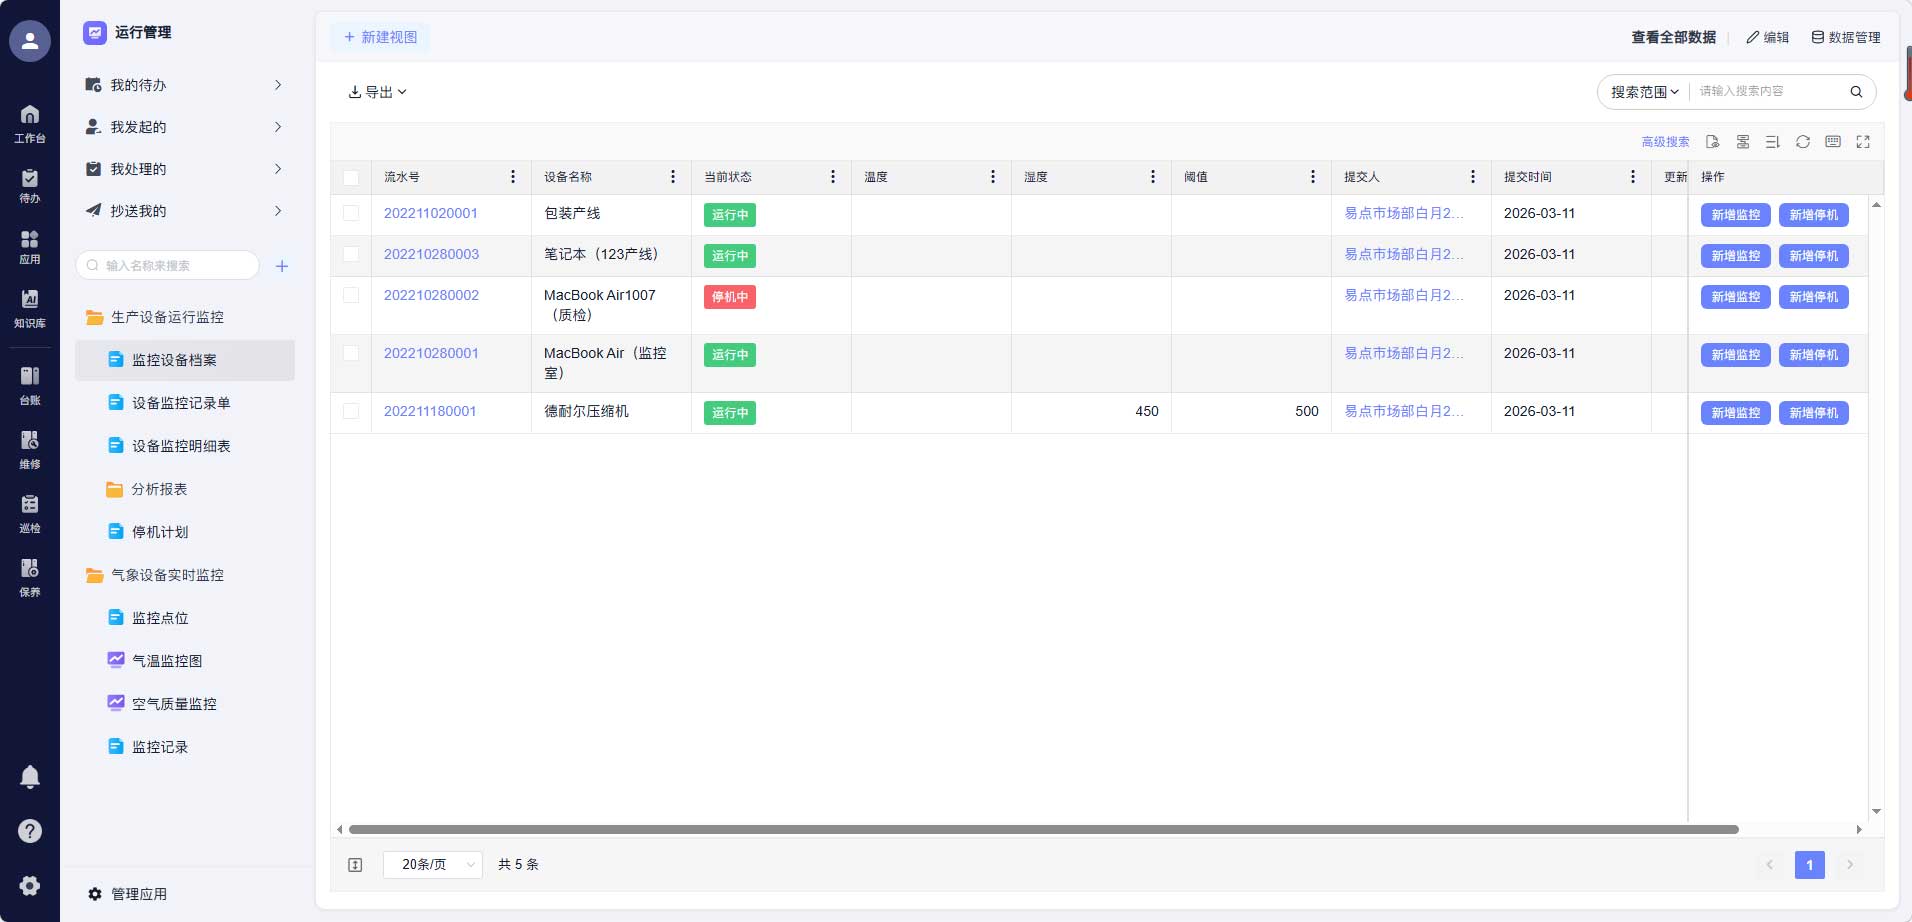Click the search magnifier icon in search box
Viewport: 1912px width, 922px height.
point(1856,92)
